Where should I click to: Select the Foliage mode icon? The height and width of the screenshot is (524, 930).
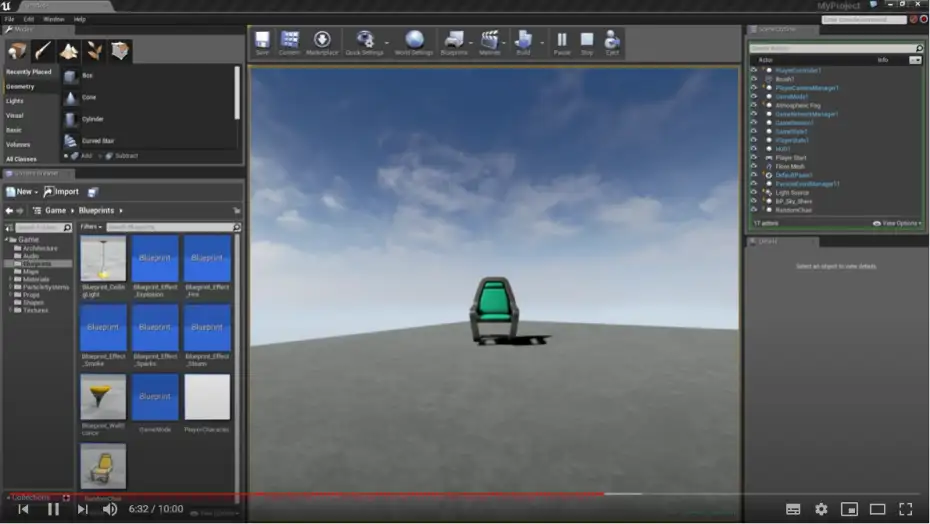coord(94,51)
